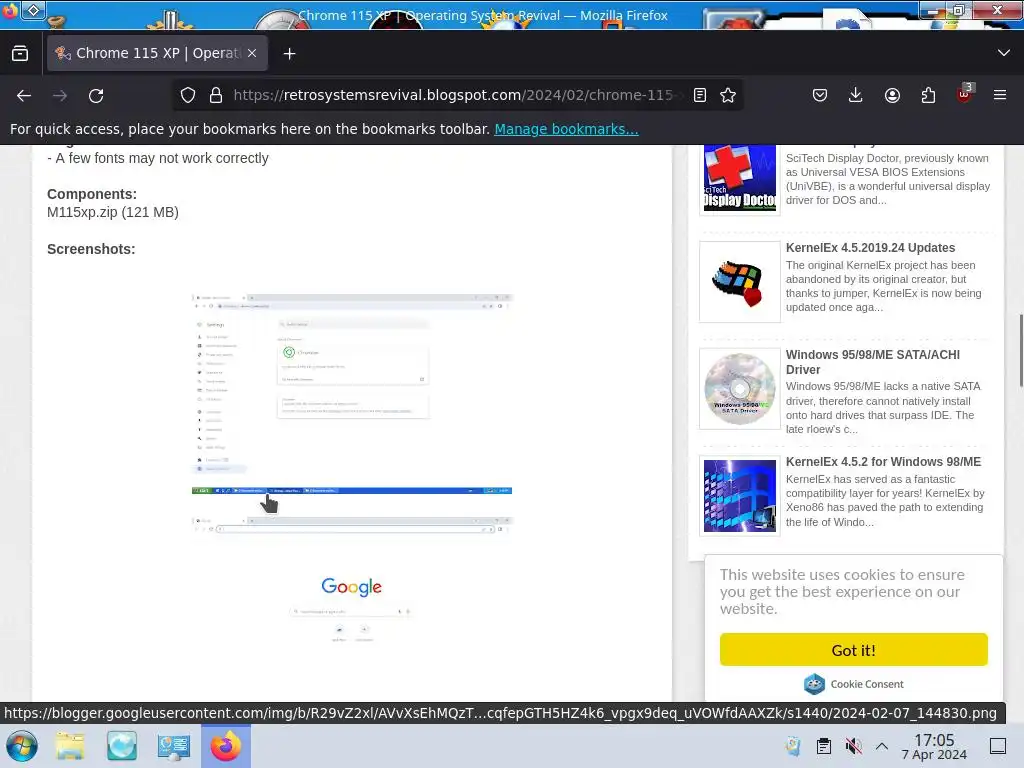Click the M115xp.zip (121 MB) text
This screenshot has height=768, width=1024.
click(x=112, y=212)
